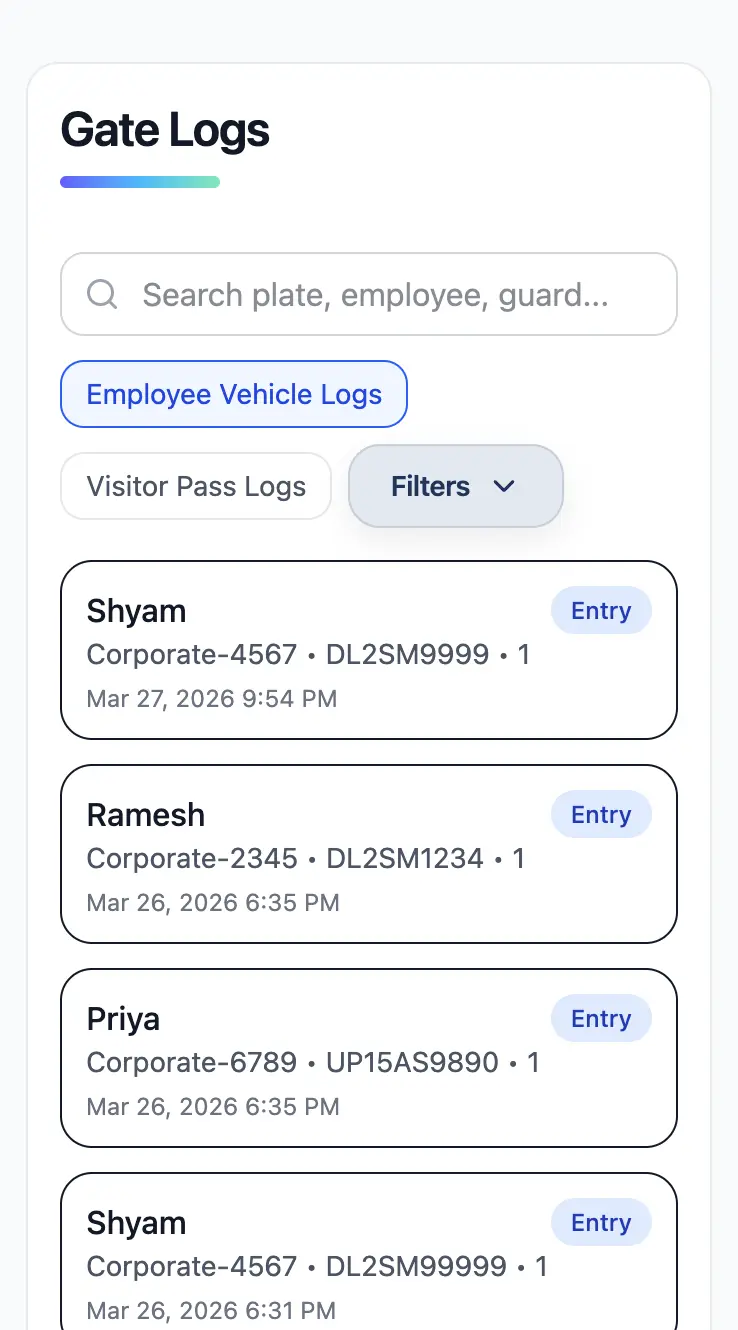The width and height of the screenshot is (738, 1330).
Task: Open the Filters dropdown button
Action: click(455, 486)
